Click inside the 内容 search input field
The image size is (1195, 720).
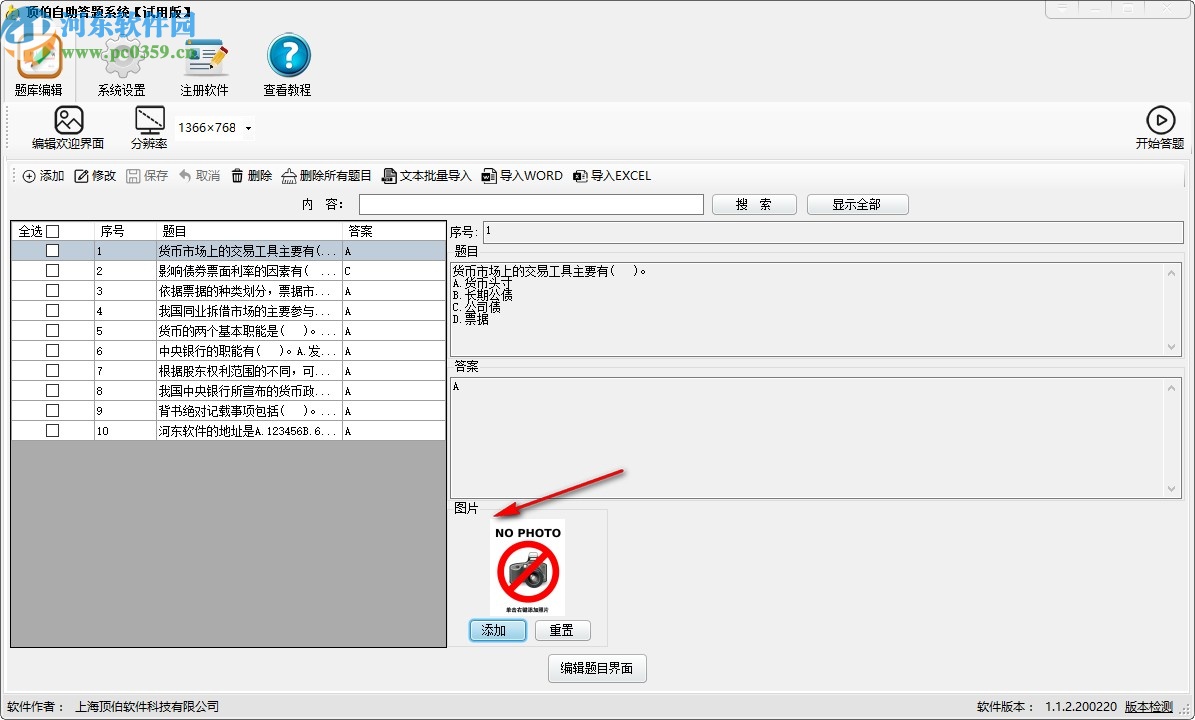point(530,204)
